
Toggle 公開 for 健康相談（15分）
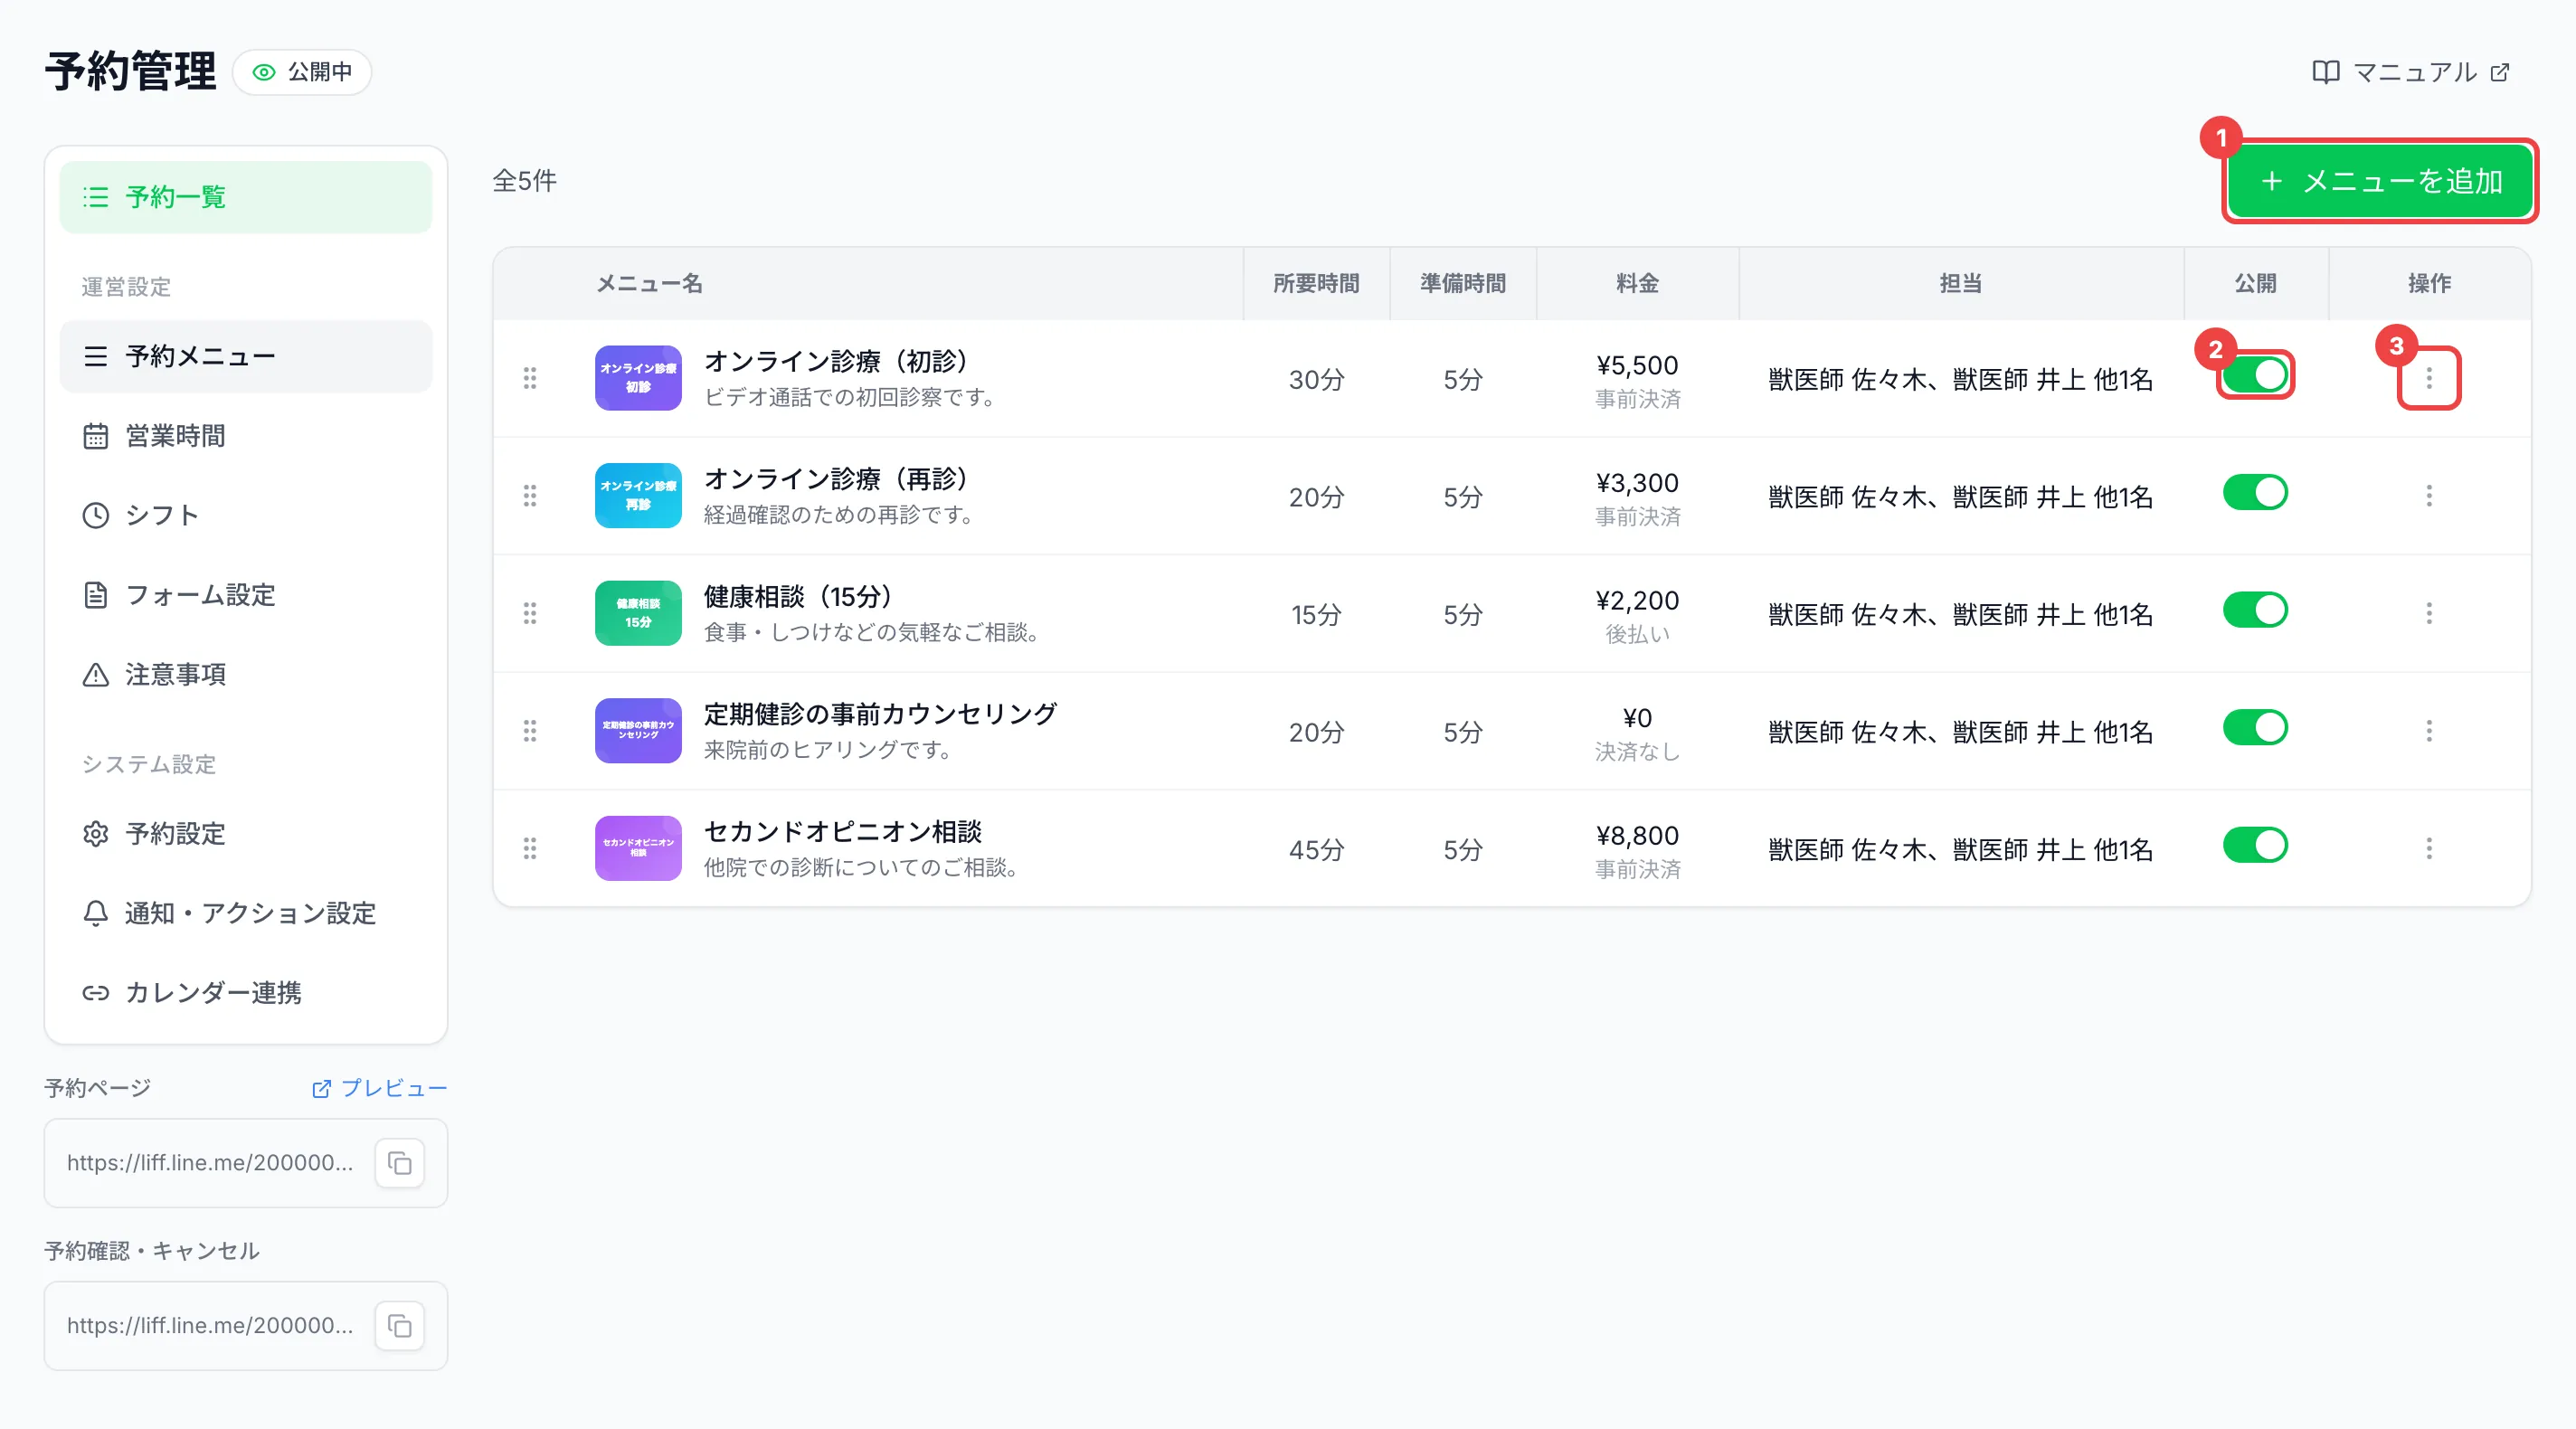(2255, 610)
